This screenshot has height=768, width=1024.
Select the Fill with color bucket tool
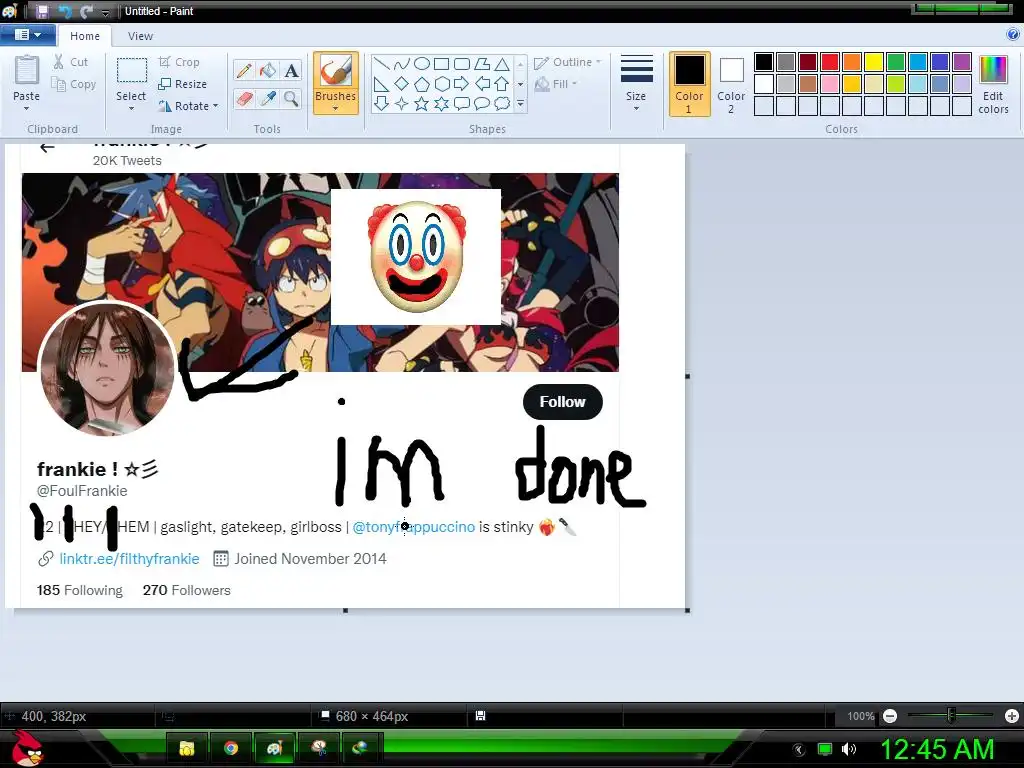pyautogui.click(x=268, y=71)
